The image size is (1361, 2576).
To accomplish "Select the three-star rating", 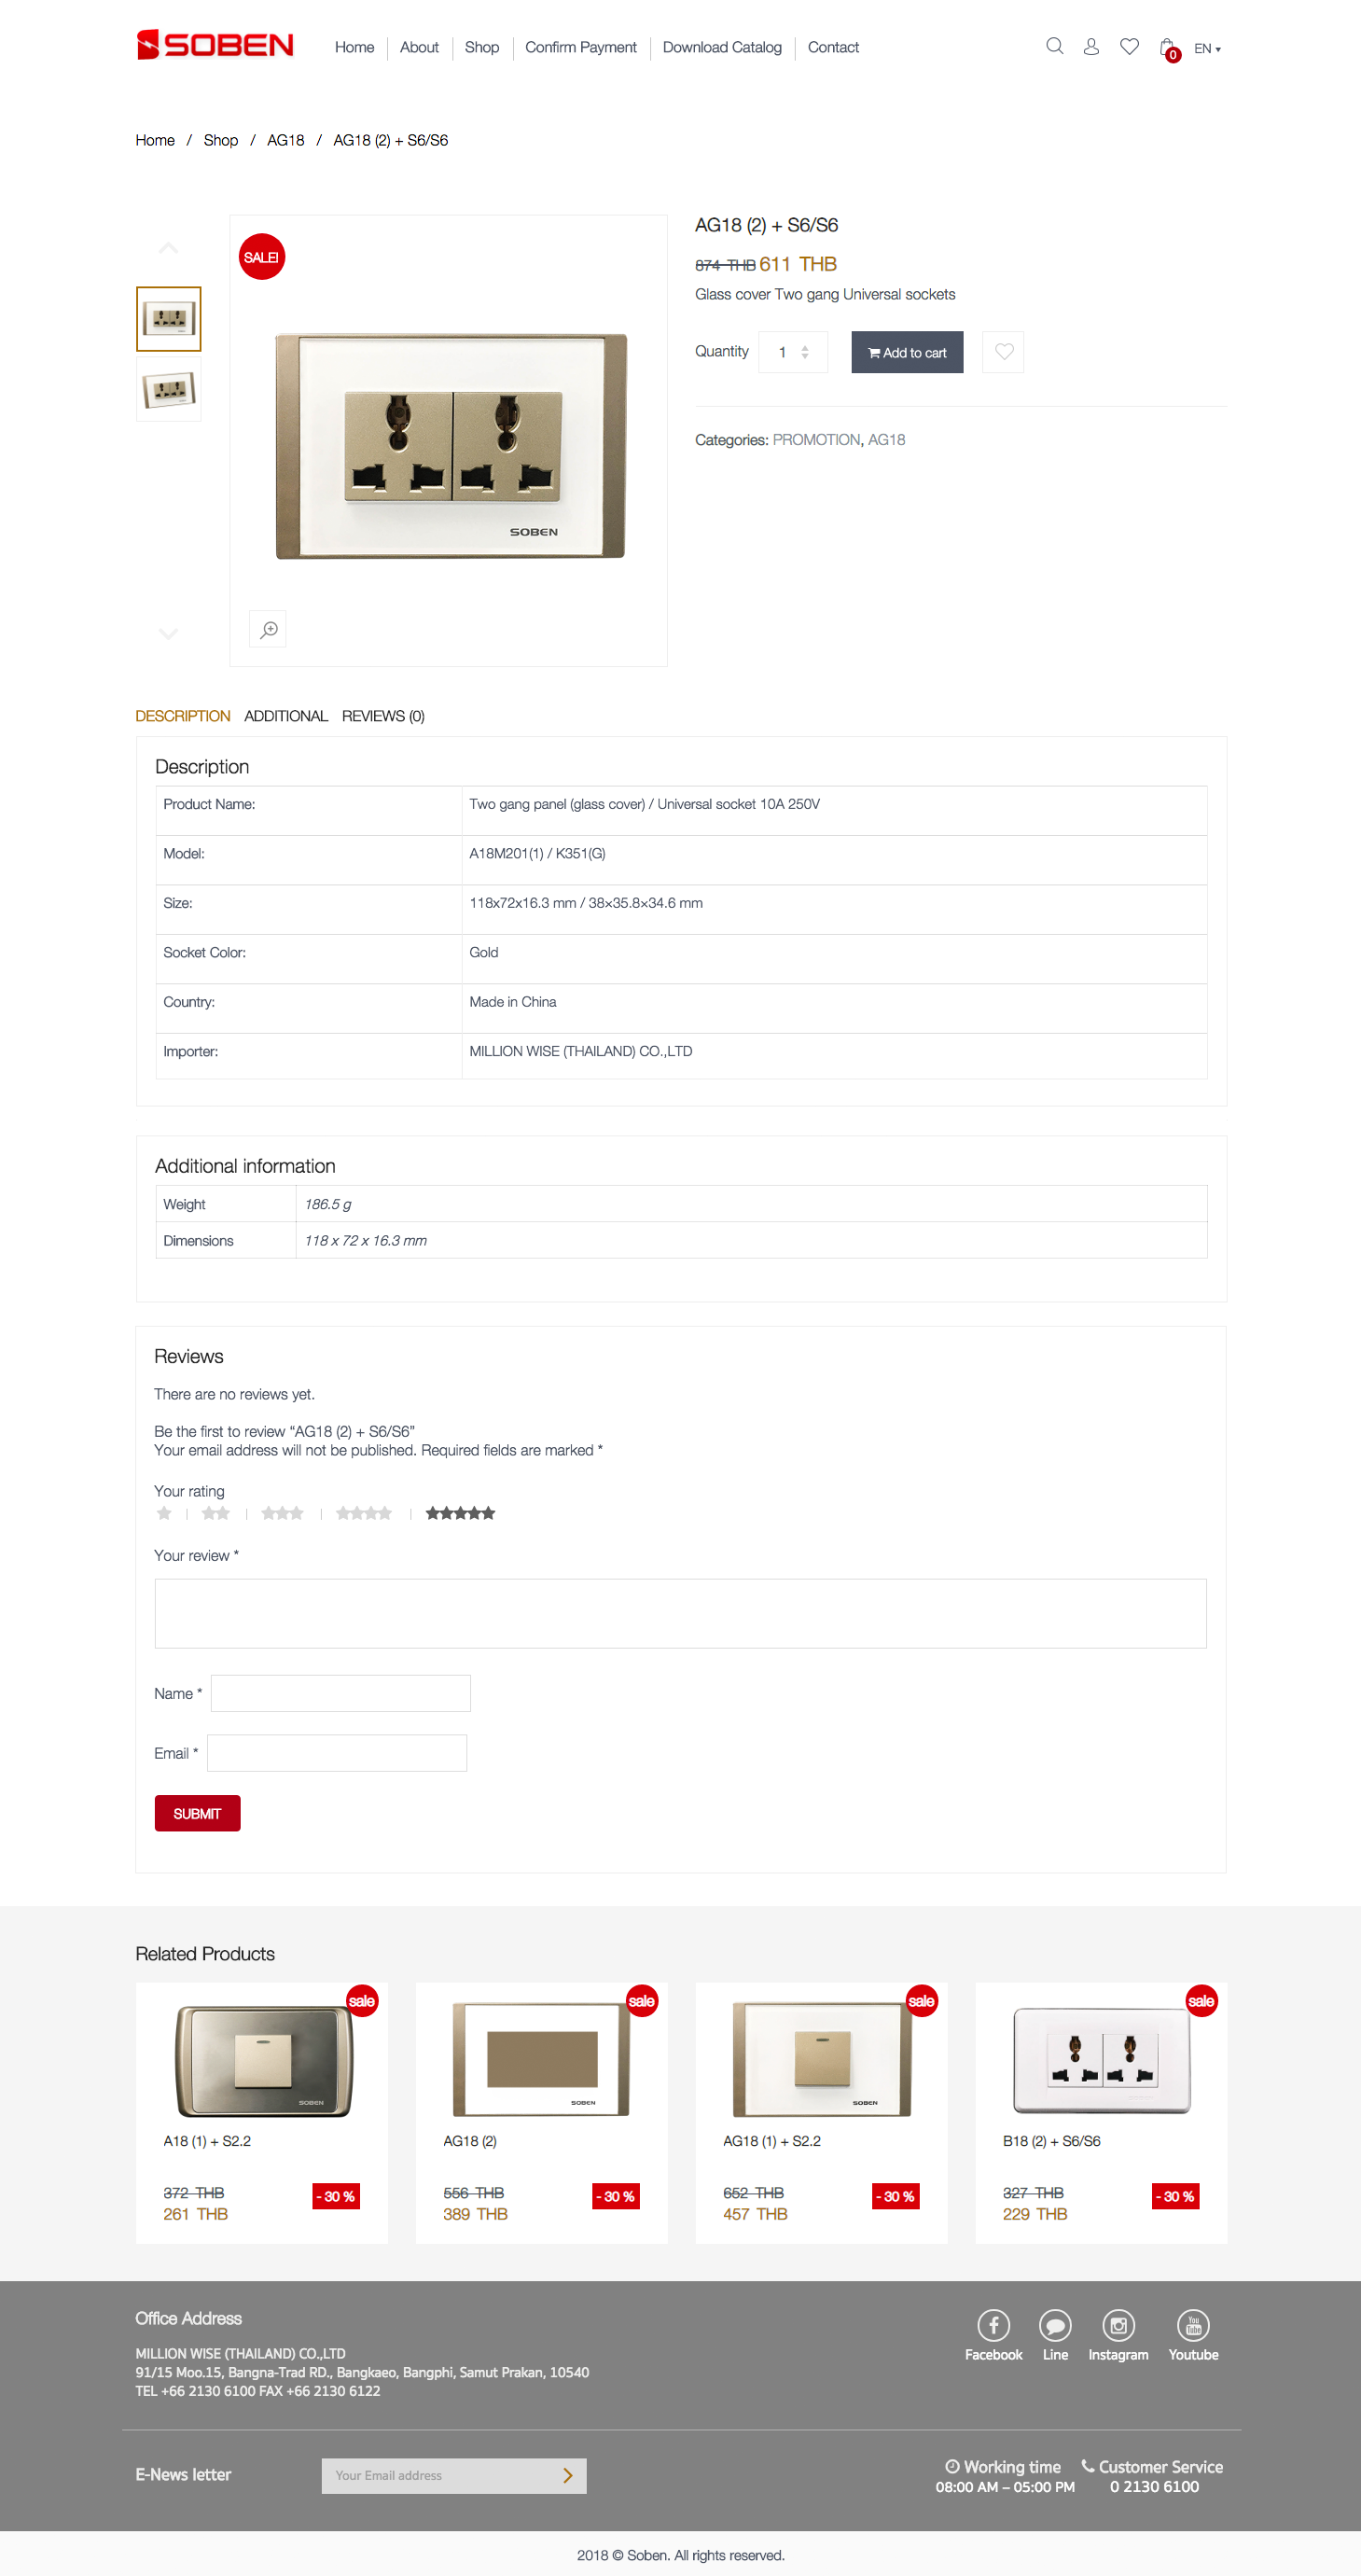I will coord(282,1513).
